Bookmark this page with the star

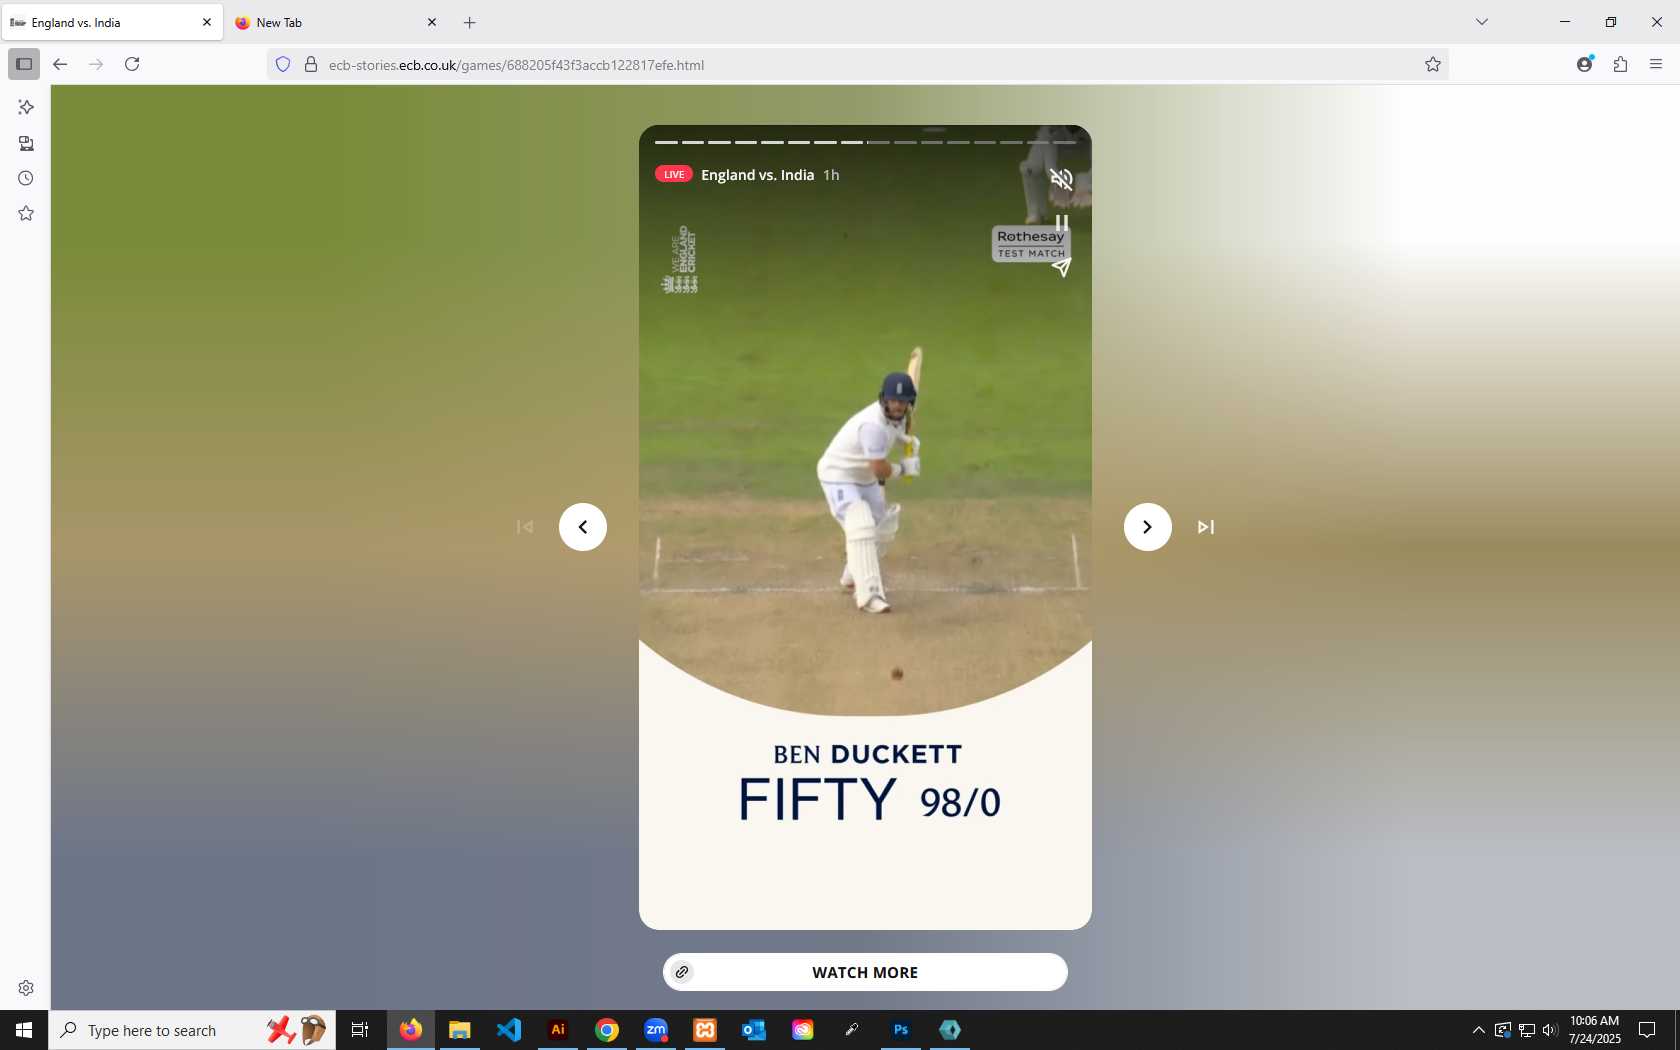point(1433,64)
